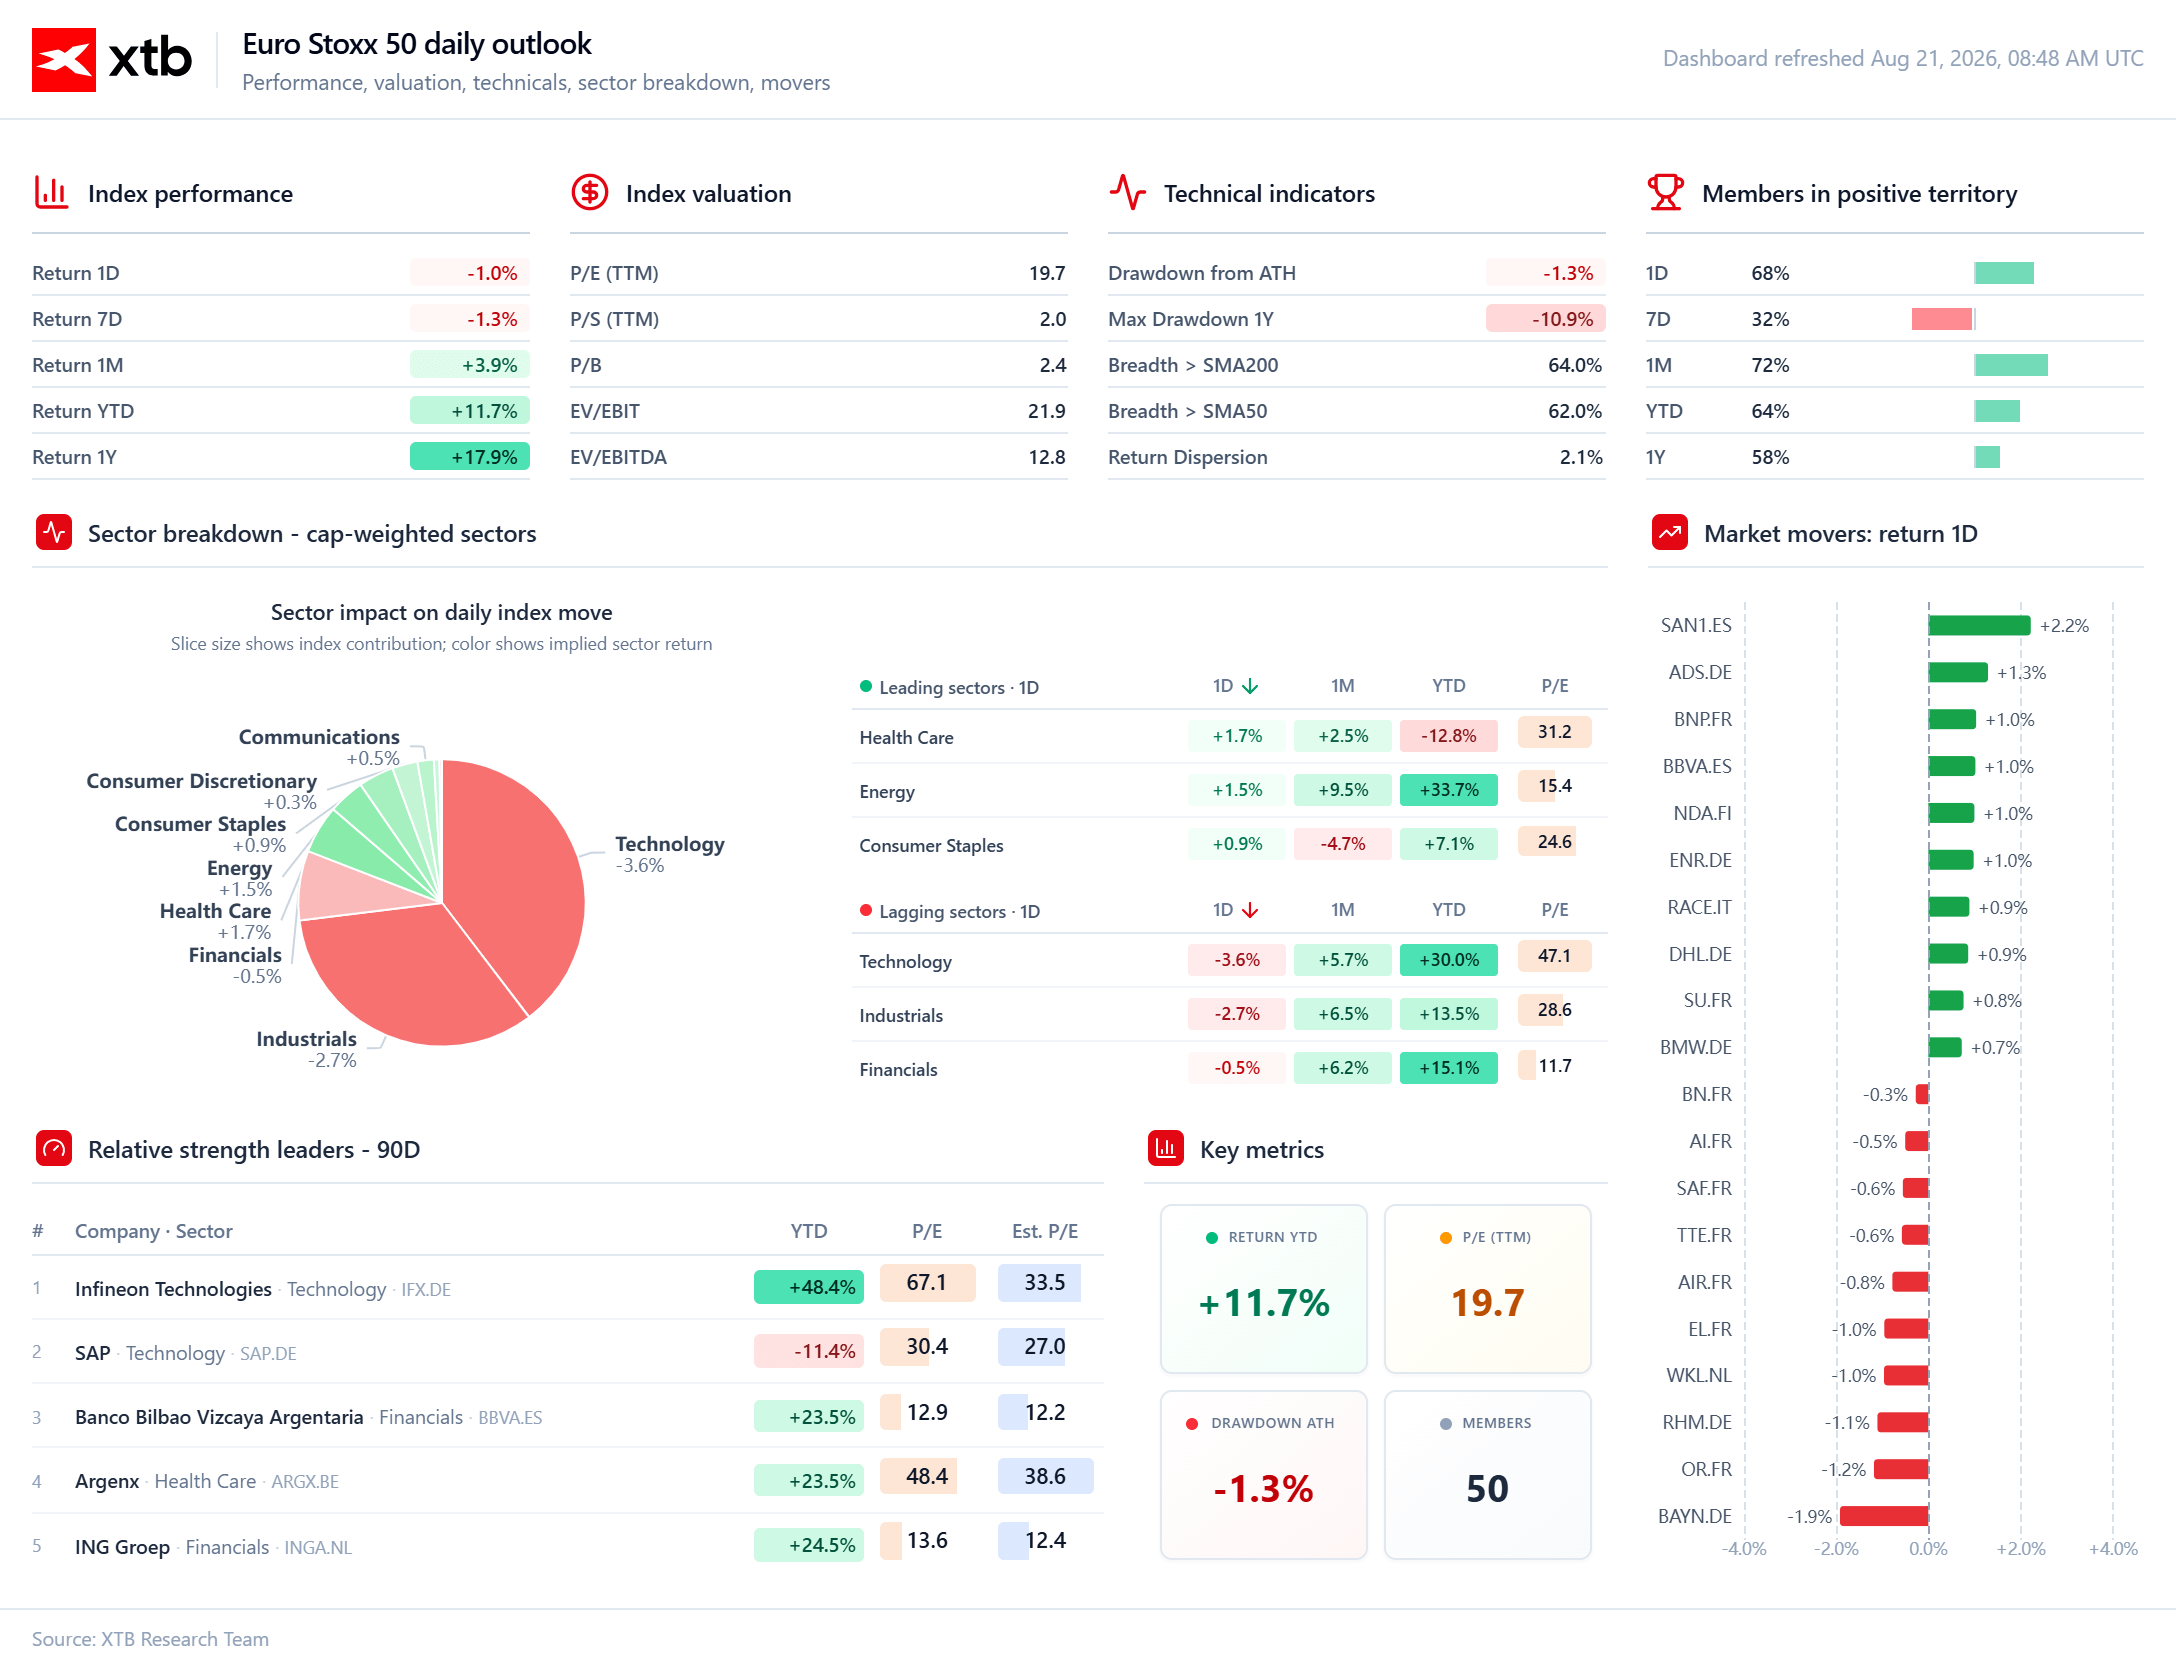
Task: Select the Drawdown ATH metric card
Action: click(1263, 1474)
